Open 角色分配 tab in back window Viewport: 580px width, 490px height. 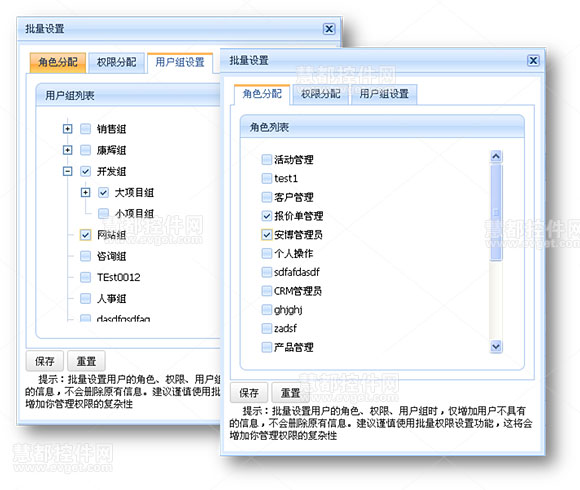point(58,62)
